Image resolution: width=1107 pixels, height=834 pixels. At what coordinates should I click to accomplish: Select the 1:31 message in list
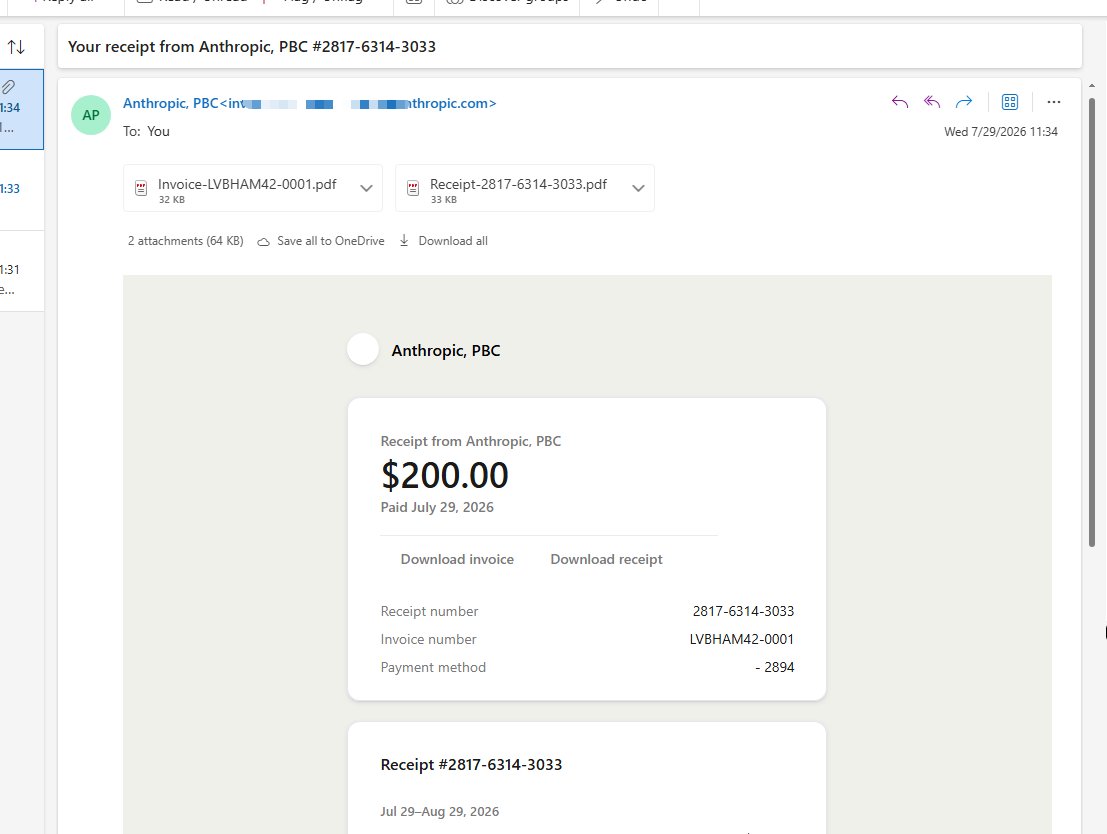pos(21,271)
